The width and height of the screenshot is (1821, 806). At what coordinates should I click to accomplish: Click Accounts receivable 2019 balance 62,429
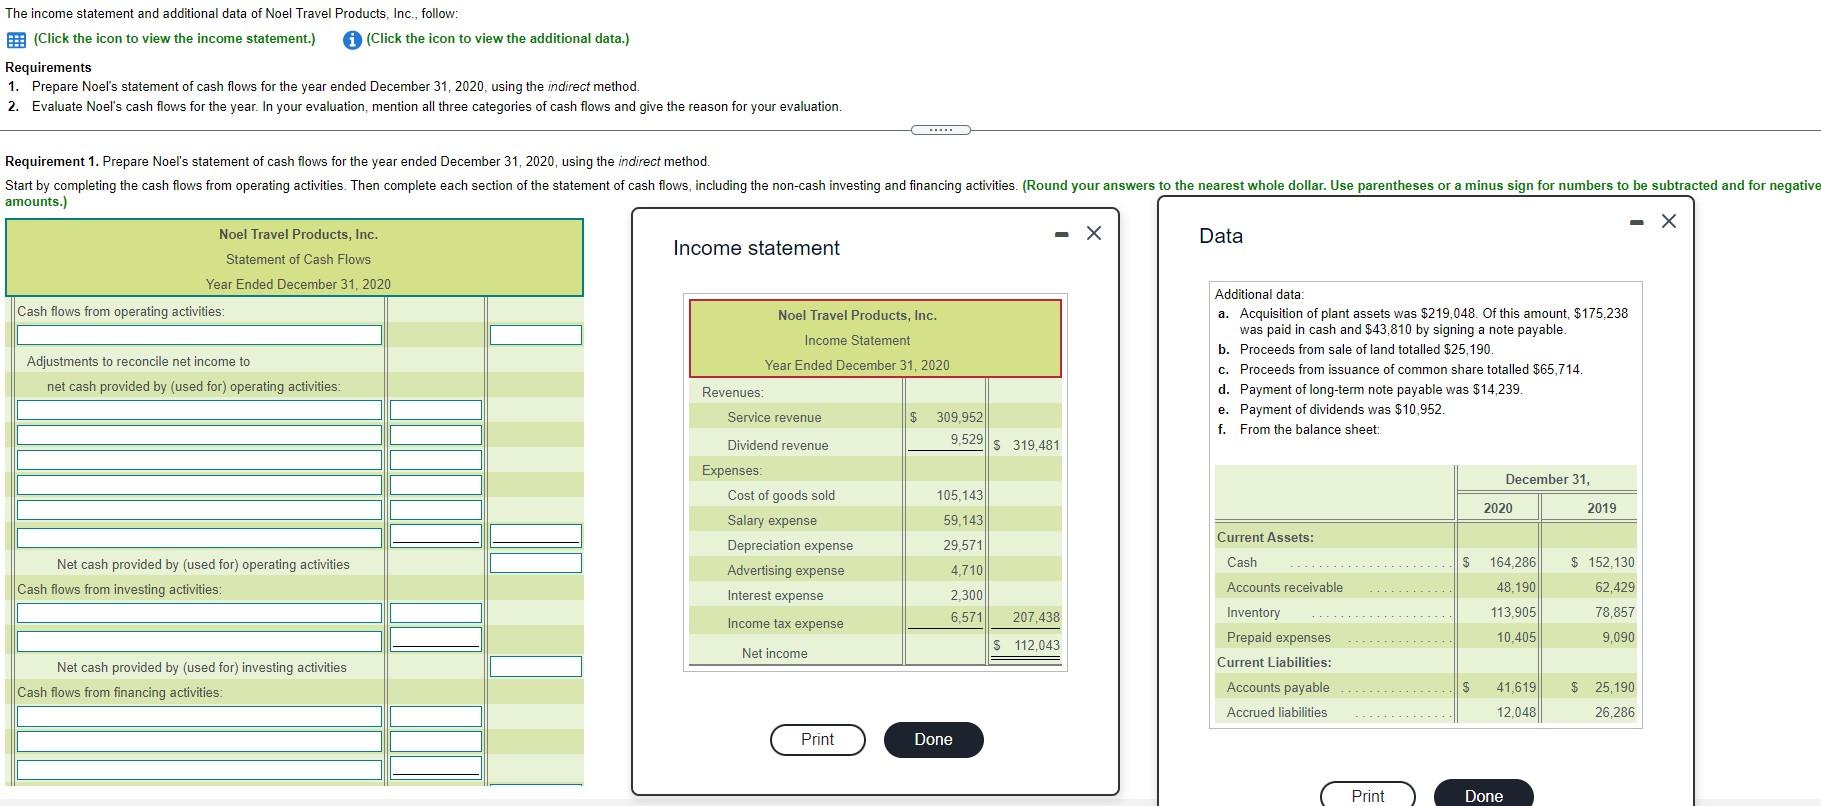click(x=1615, y=587)
